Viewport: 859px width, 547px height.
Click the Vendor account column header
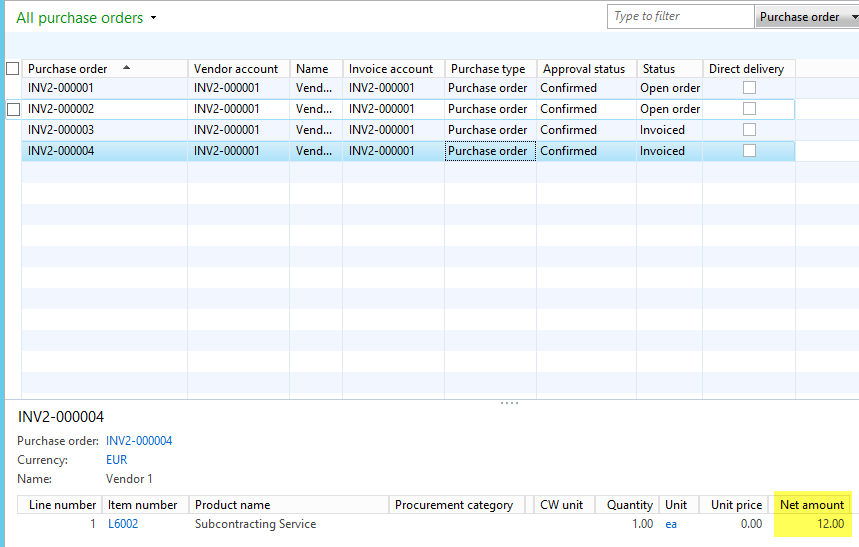pos(236,69)
